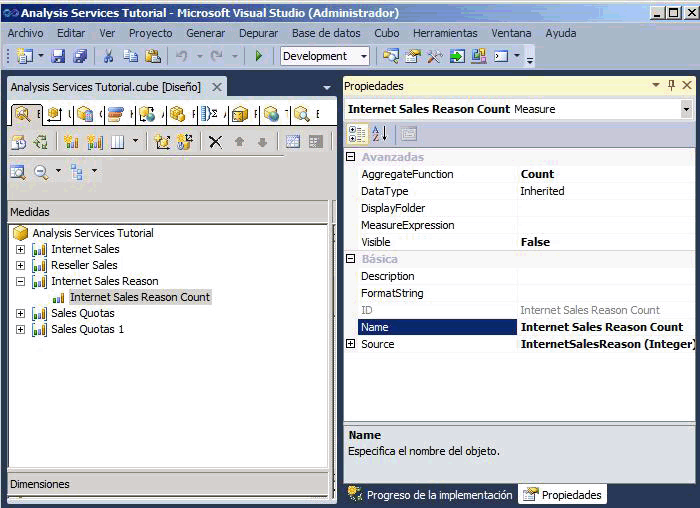Open Solution Explorer from the main toolbar
The height and width of the screenshot is (508, 700).
coord(391,56)
